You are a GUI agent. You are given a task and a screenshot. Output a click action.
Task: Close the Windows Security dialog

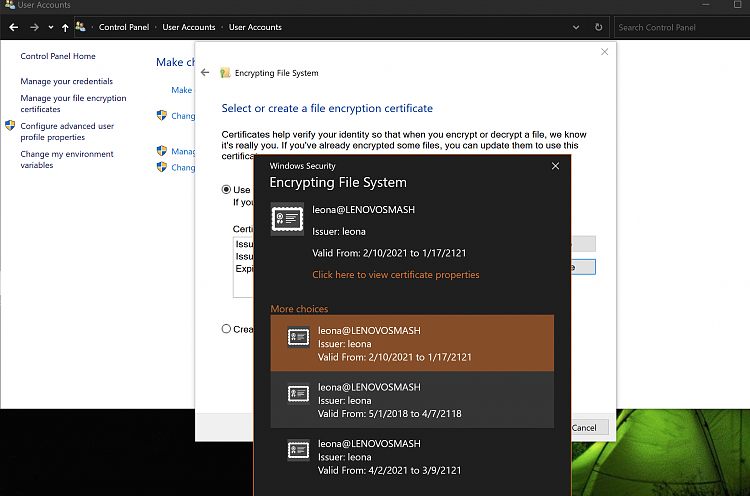coord(555,166)
